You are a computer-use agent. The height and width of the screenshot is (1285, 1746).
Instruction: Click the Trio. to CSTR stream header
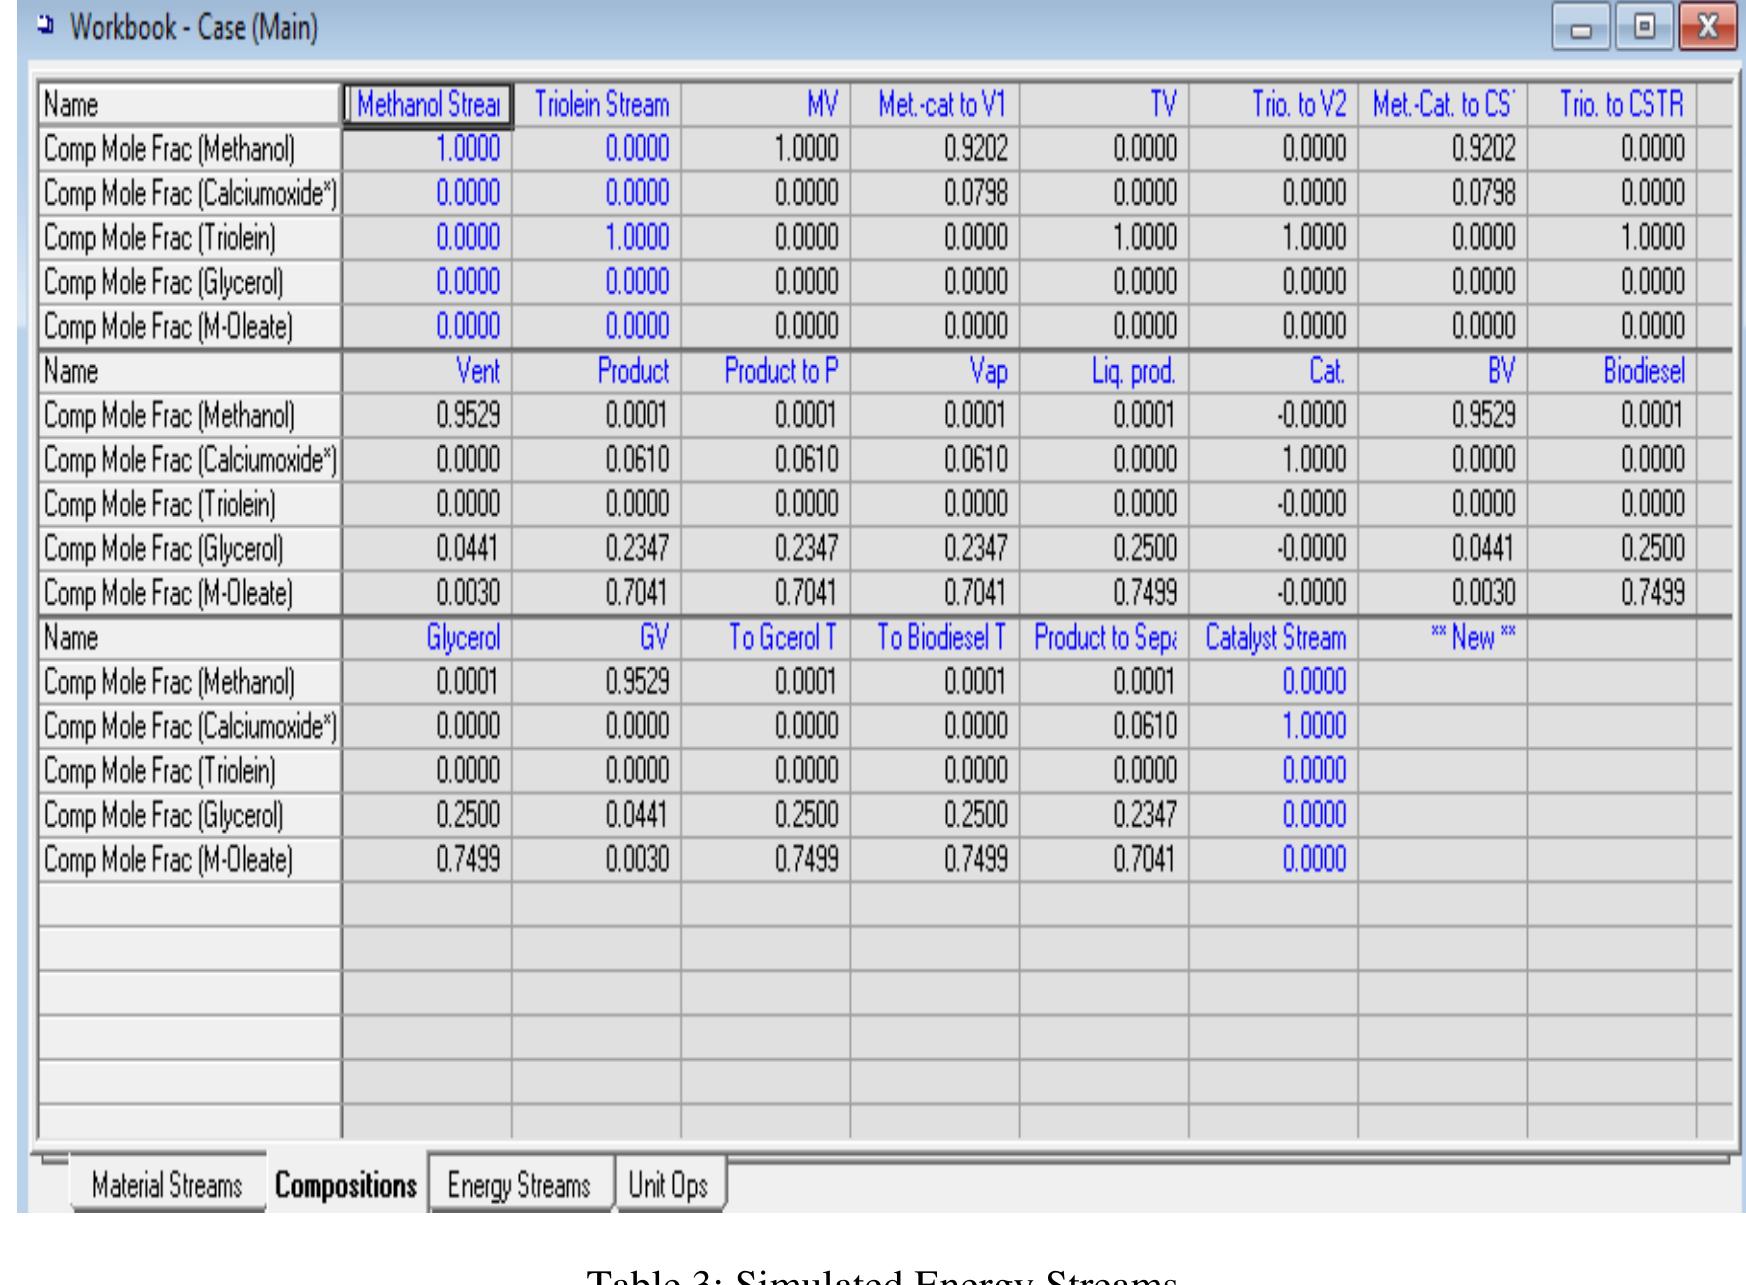(1612, 105)
